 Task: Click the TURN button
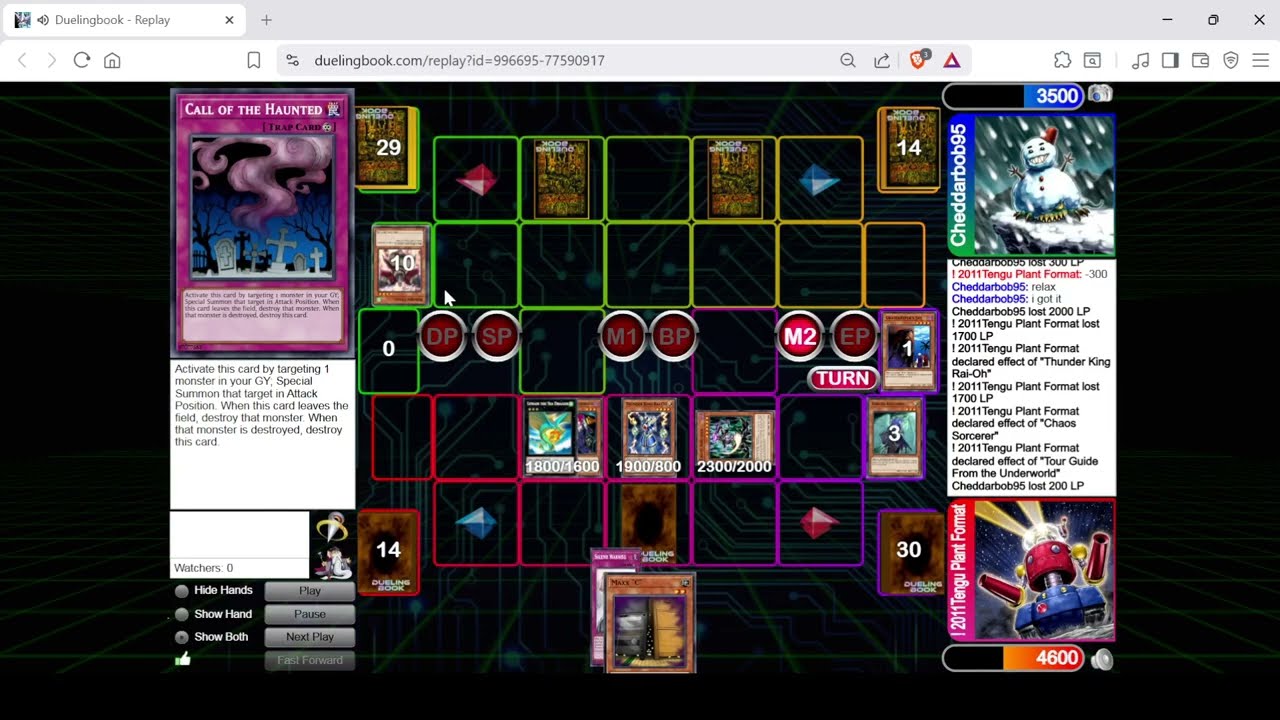point(843,378)
